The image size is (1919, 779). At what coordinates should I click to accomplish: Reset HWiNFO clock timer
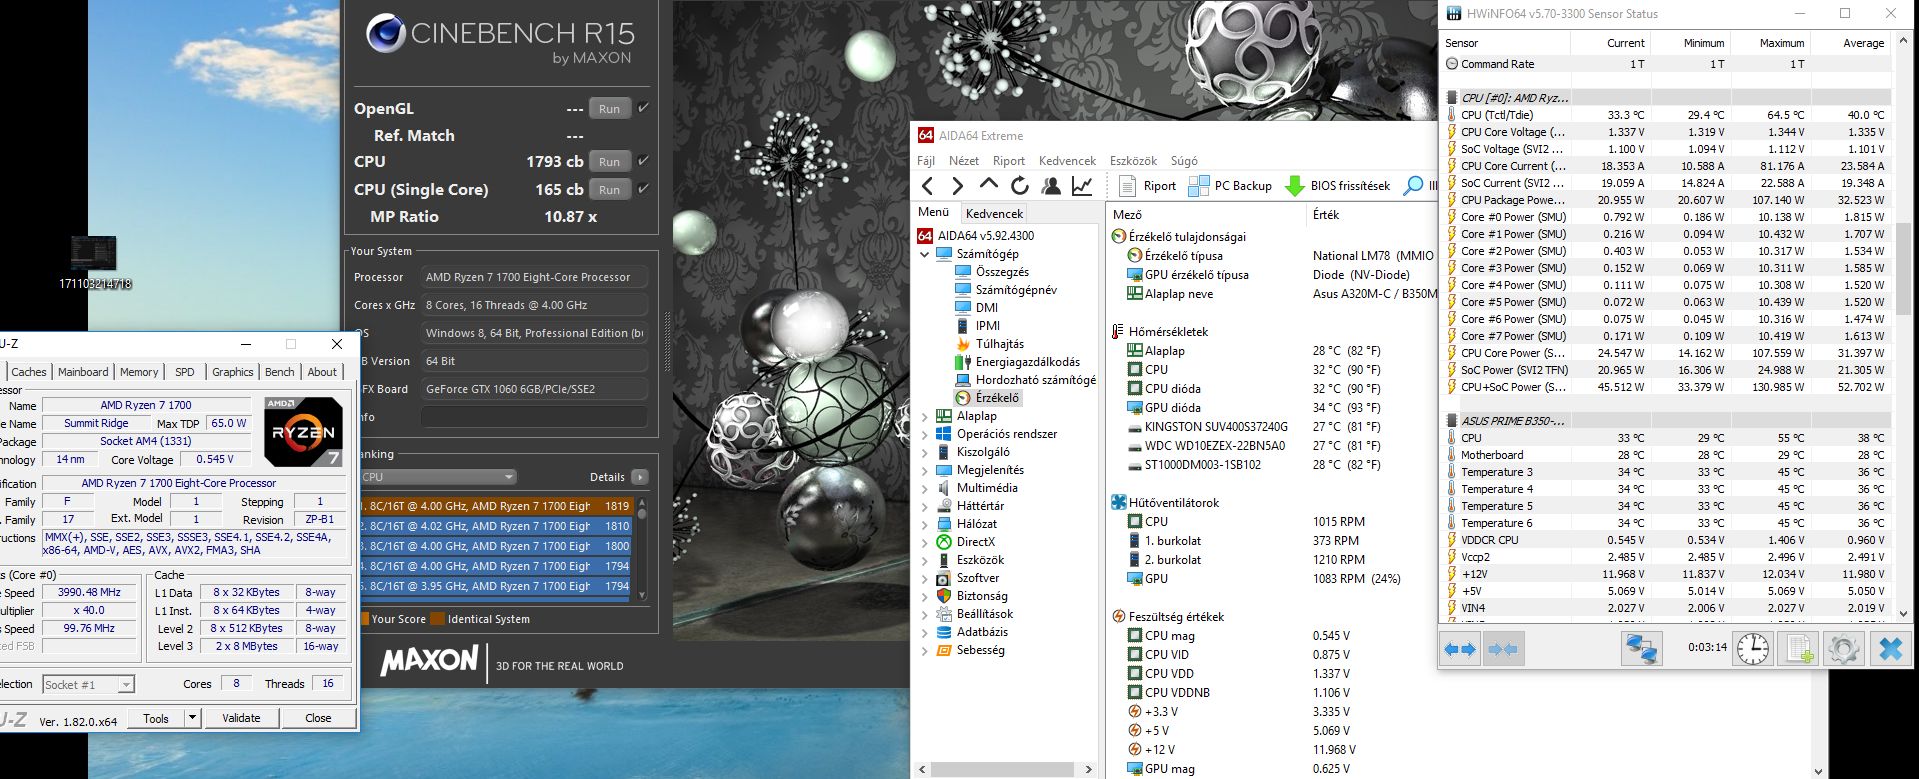[x=1752, y=650]
